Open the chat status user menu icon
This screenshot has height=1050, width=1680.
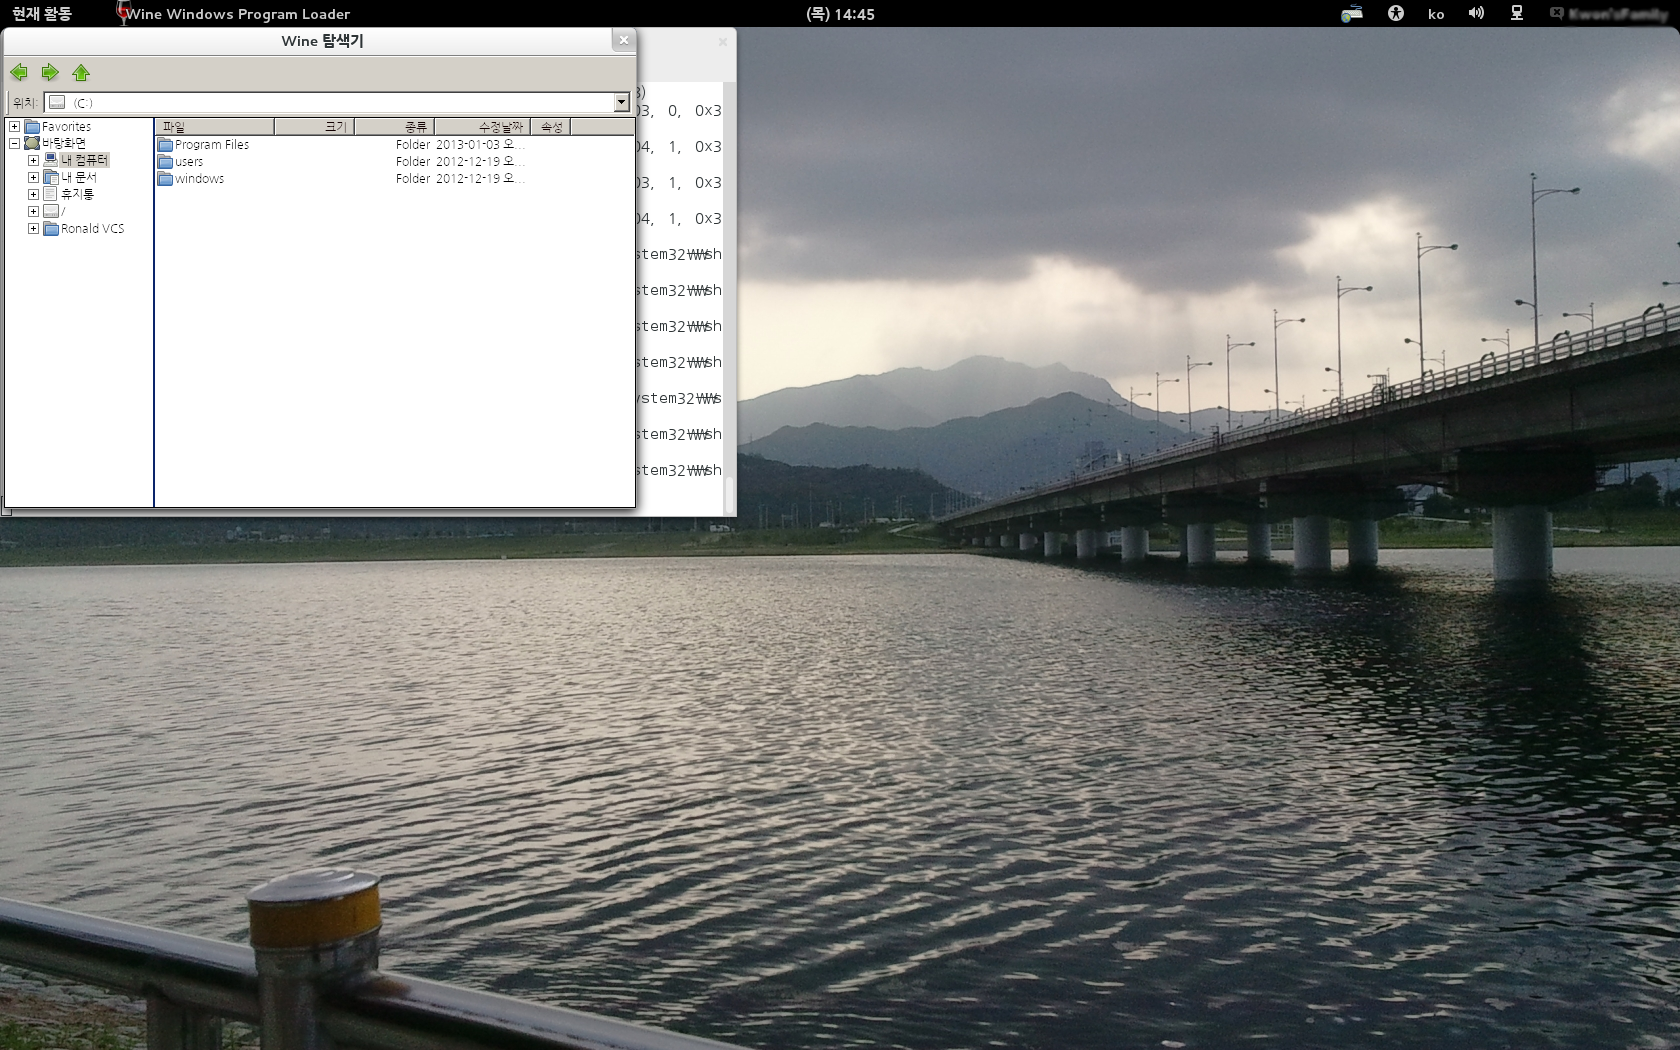point(1608,14)
